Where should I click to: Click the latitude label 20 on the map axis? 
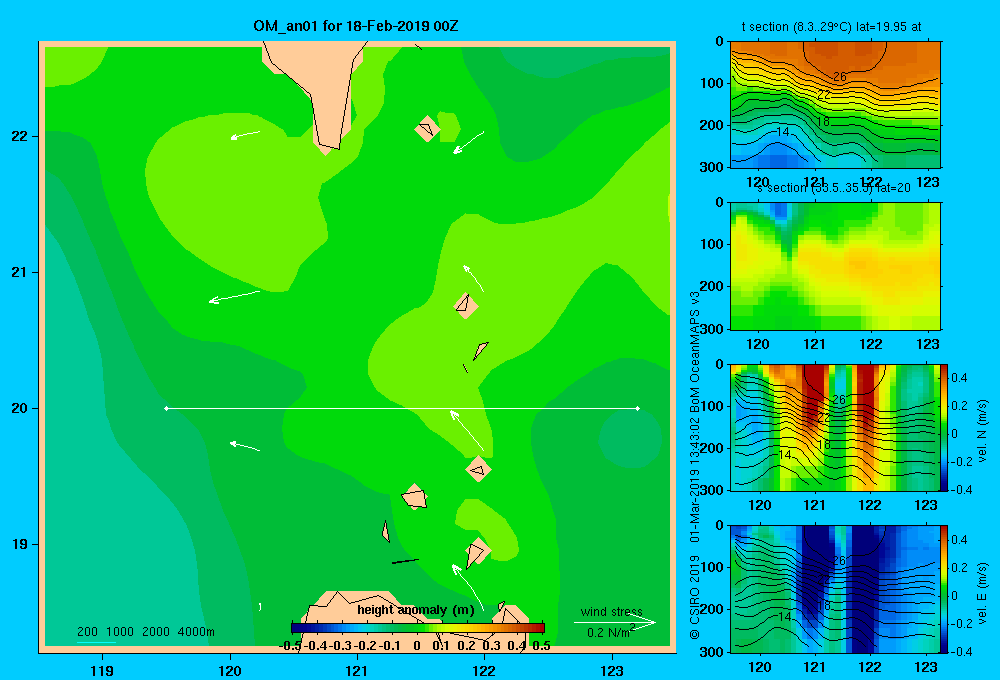click(x=20, y=408)
